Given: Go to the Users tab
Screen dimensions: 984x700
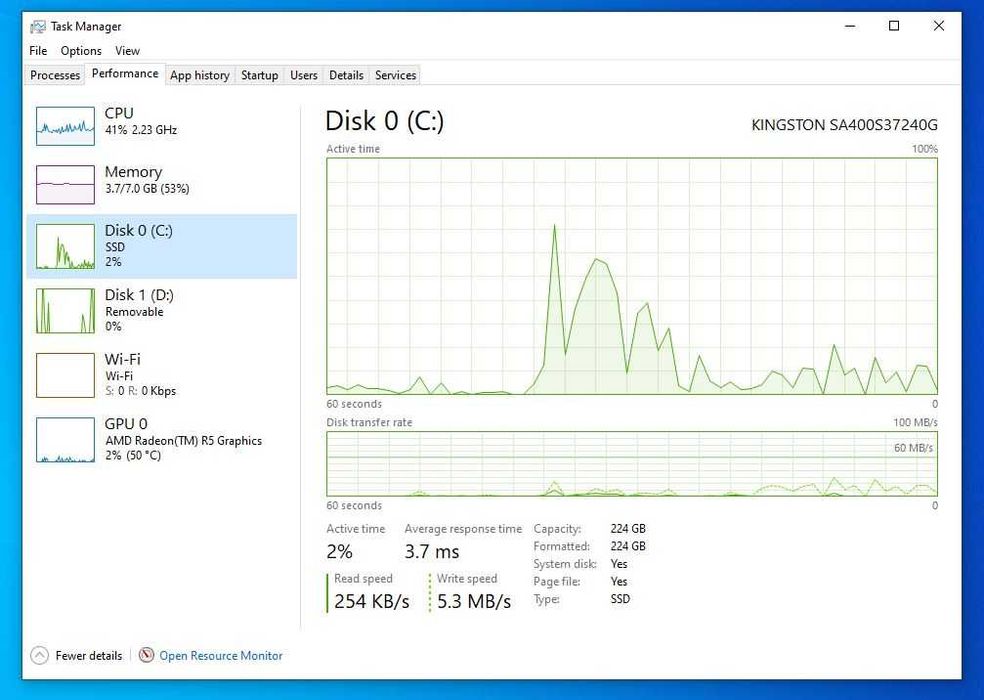Looking at the screenshot, I should (304, 75).
